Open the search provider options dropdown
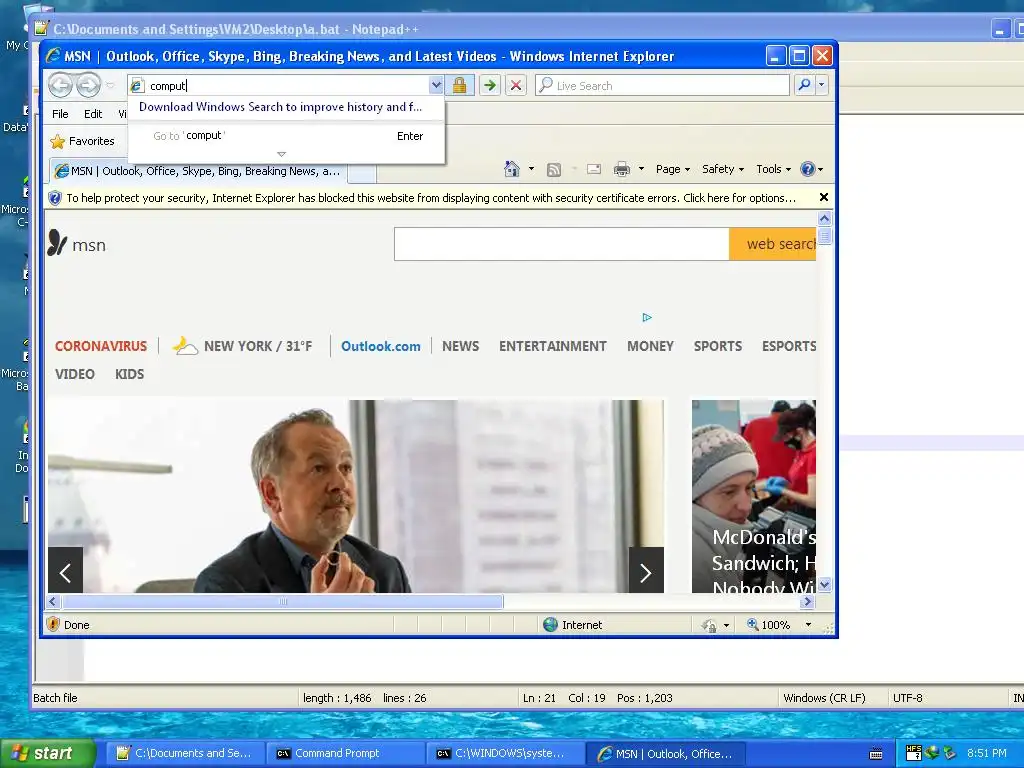The height and width of the screenshot is (768, 1024). pyautogui.click(x=822, y=86)
